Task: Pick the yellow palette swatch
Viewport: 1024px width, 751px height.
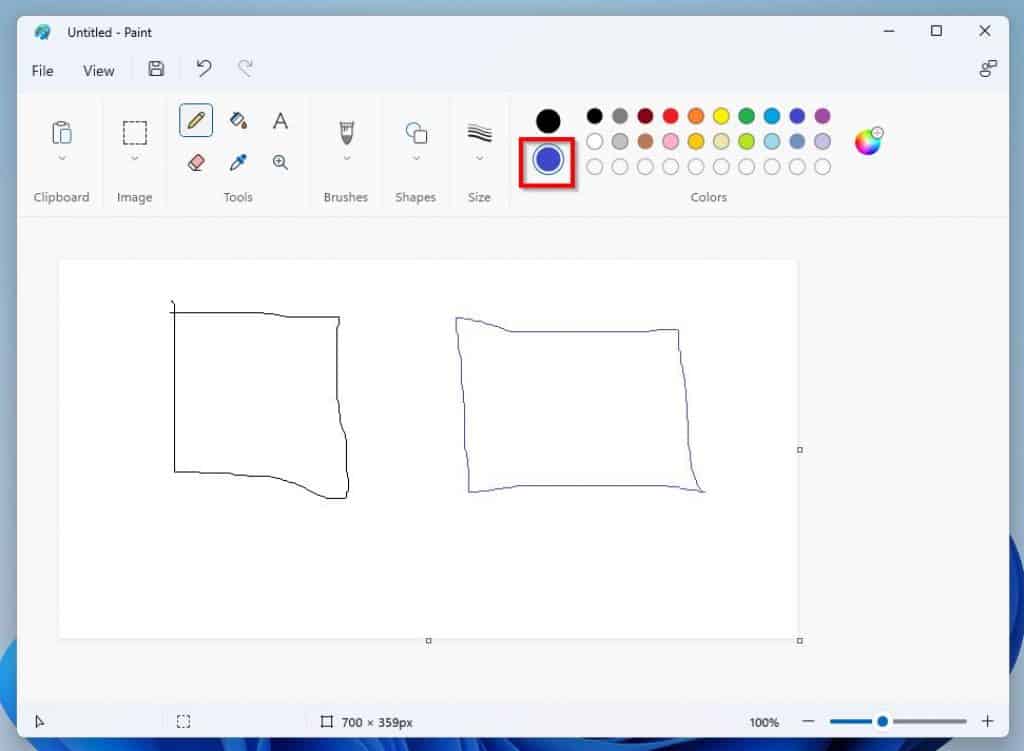Action: coord(721,116)
